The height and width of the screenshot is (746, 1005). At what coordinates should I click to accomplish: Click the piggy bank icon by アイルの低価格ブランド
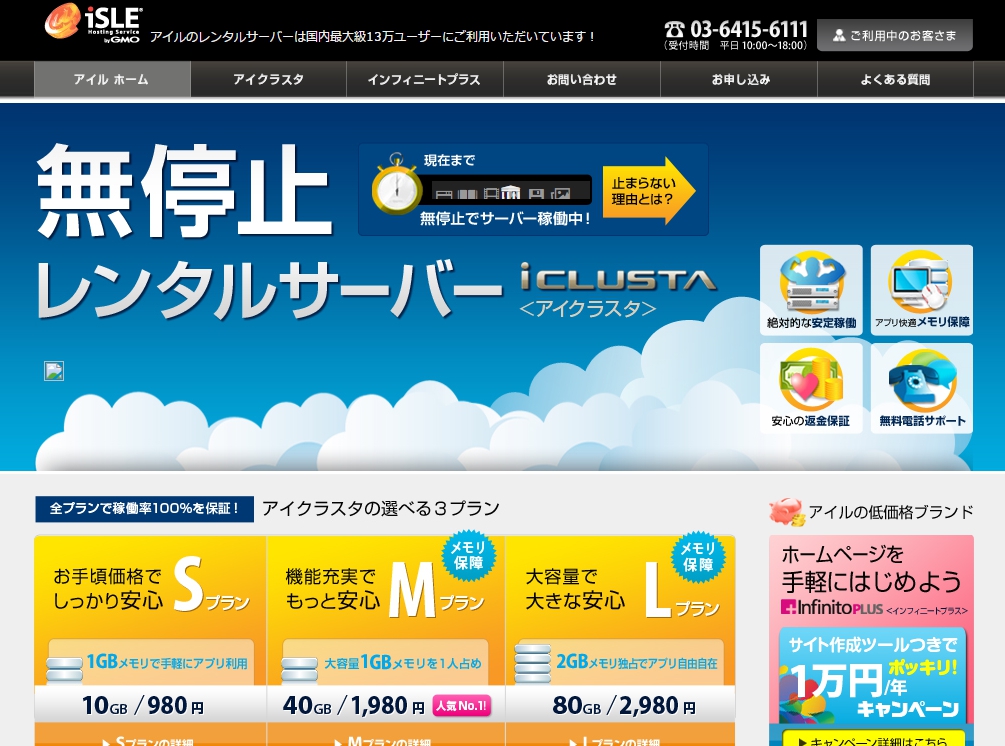[786, 512]
